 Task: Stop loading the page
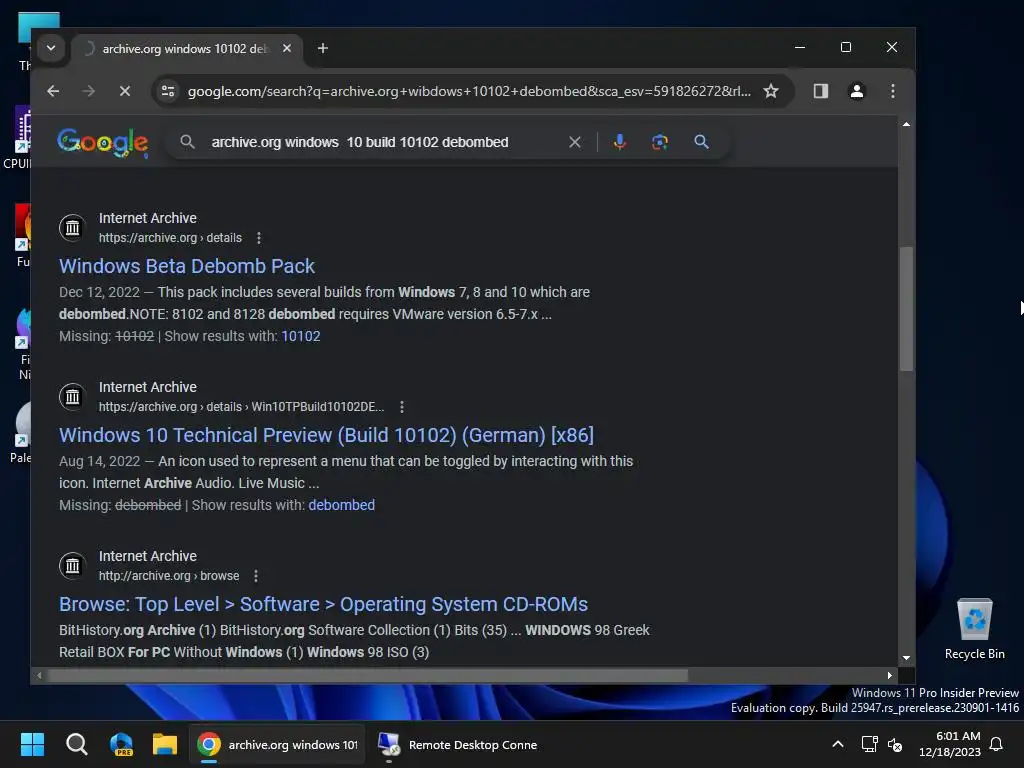click(x=125, y=91)
